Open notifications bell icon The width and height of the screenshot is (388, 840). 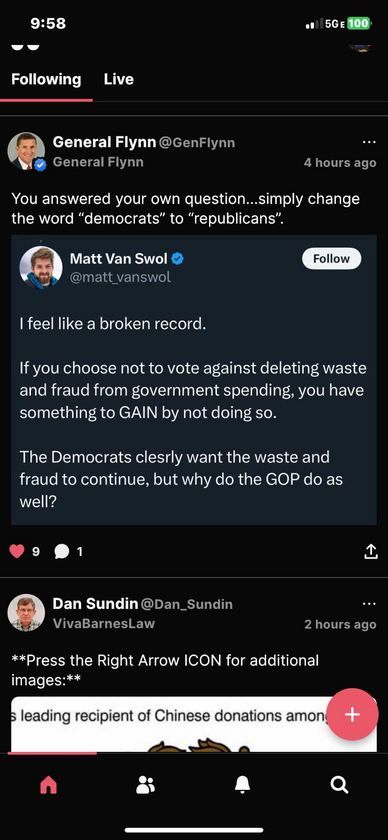242,785
